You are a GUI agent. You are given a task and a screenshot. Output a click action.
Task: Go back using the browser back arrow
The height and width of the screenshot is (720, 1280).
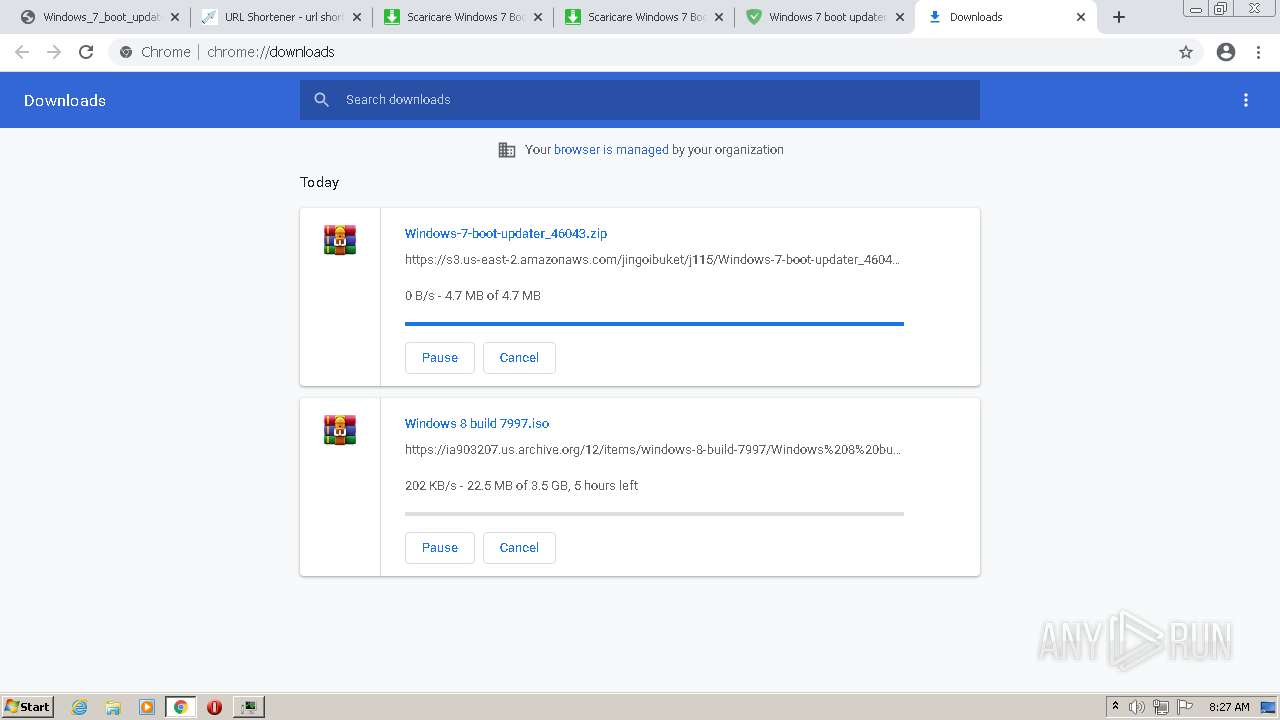click(22, 52)
